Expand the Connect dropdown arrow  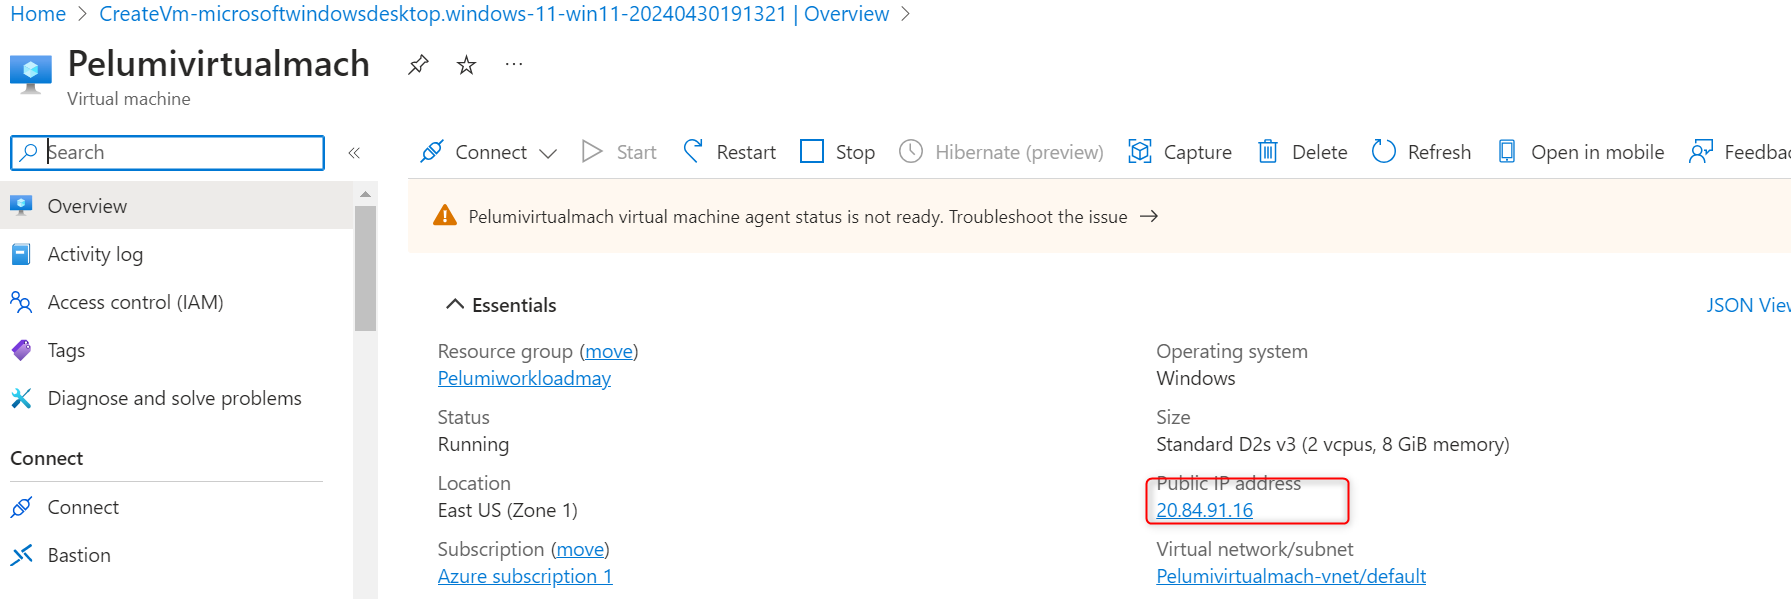(x=548, y=153)
